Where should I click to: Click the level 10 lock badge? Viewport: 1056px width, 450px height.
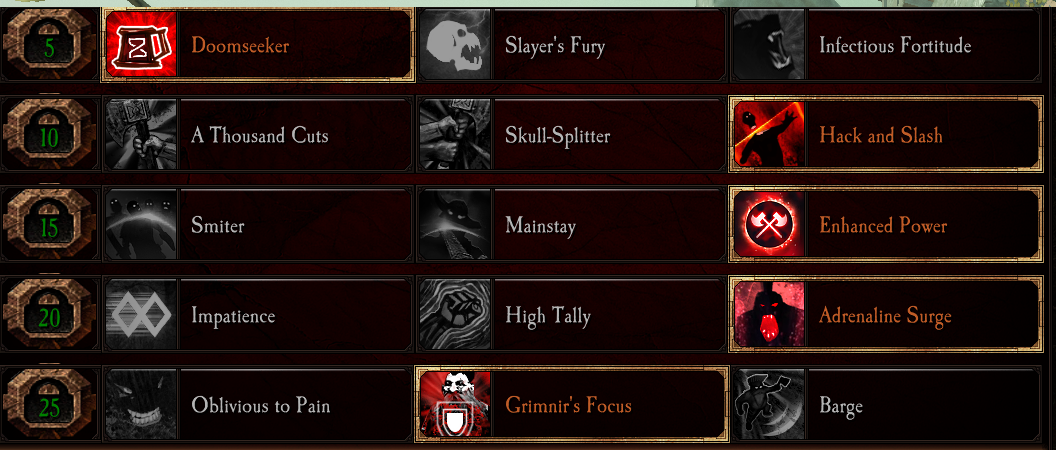click(x=49, y=135)
